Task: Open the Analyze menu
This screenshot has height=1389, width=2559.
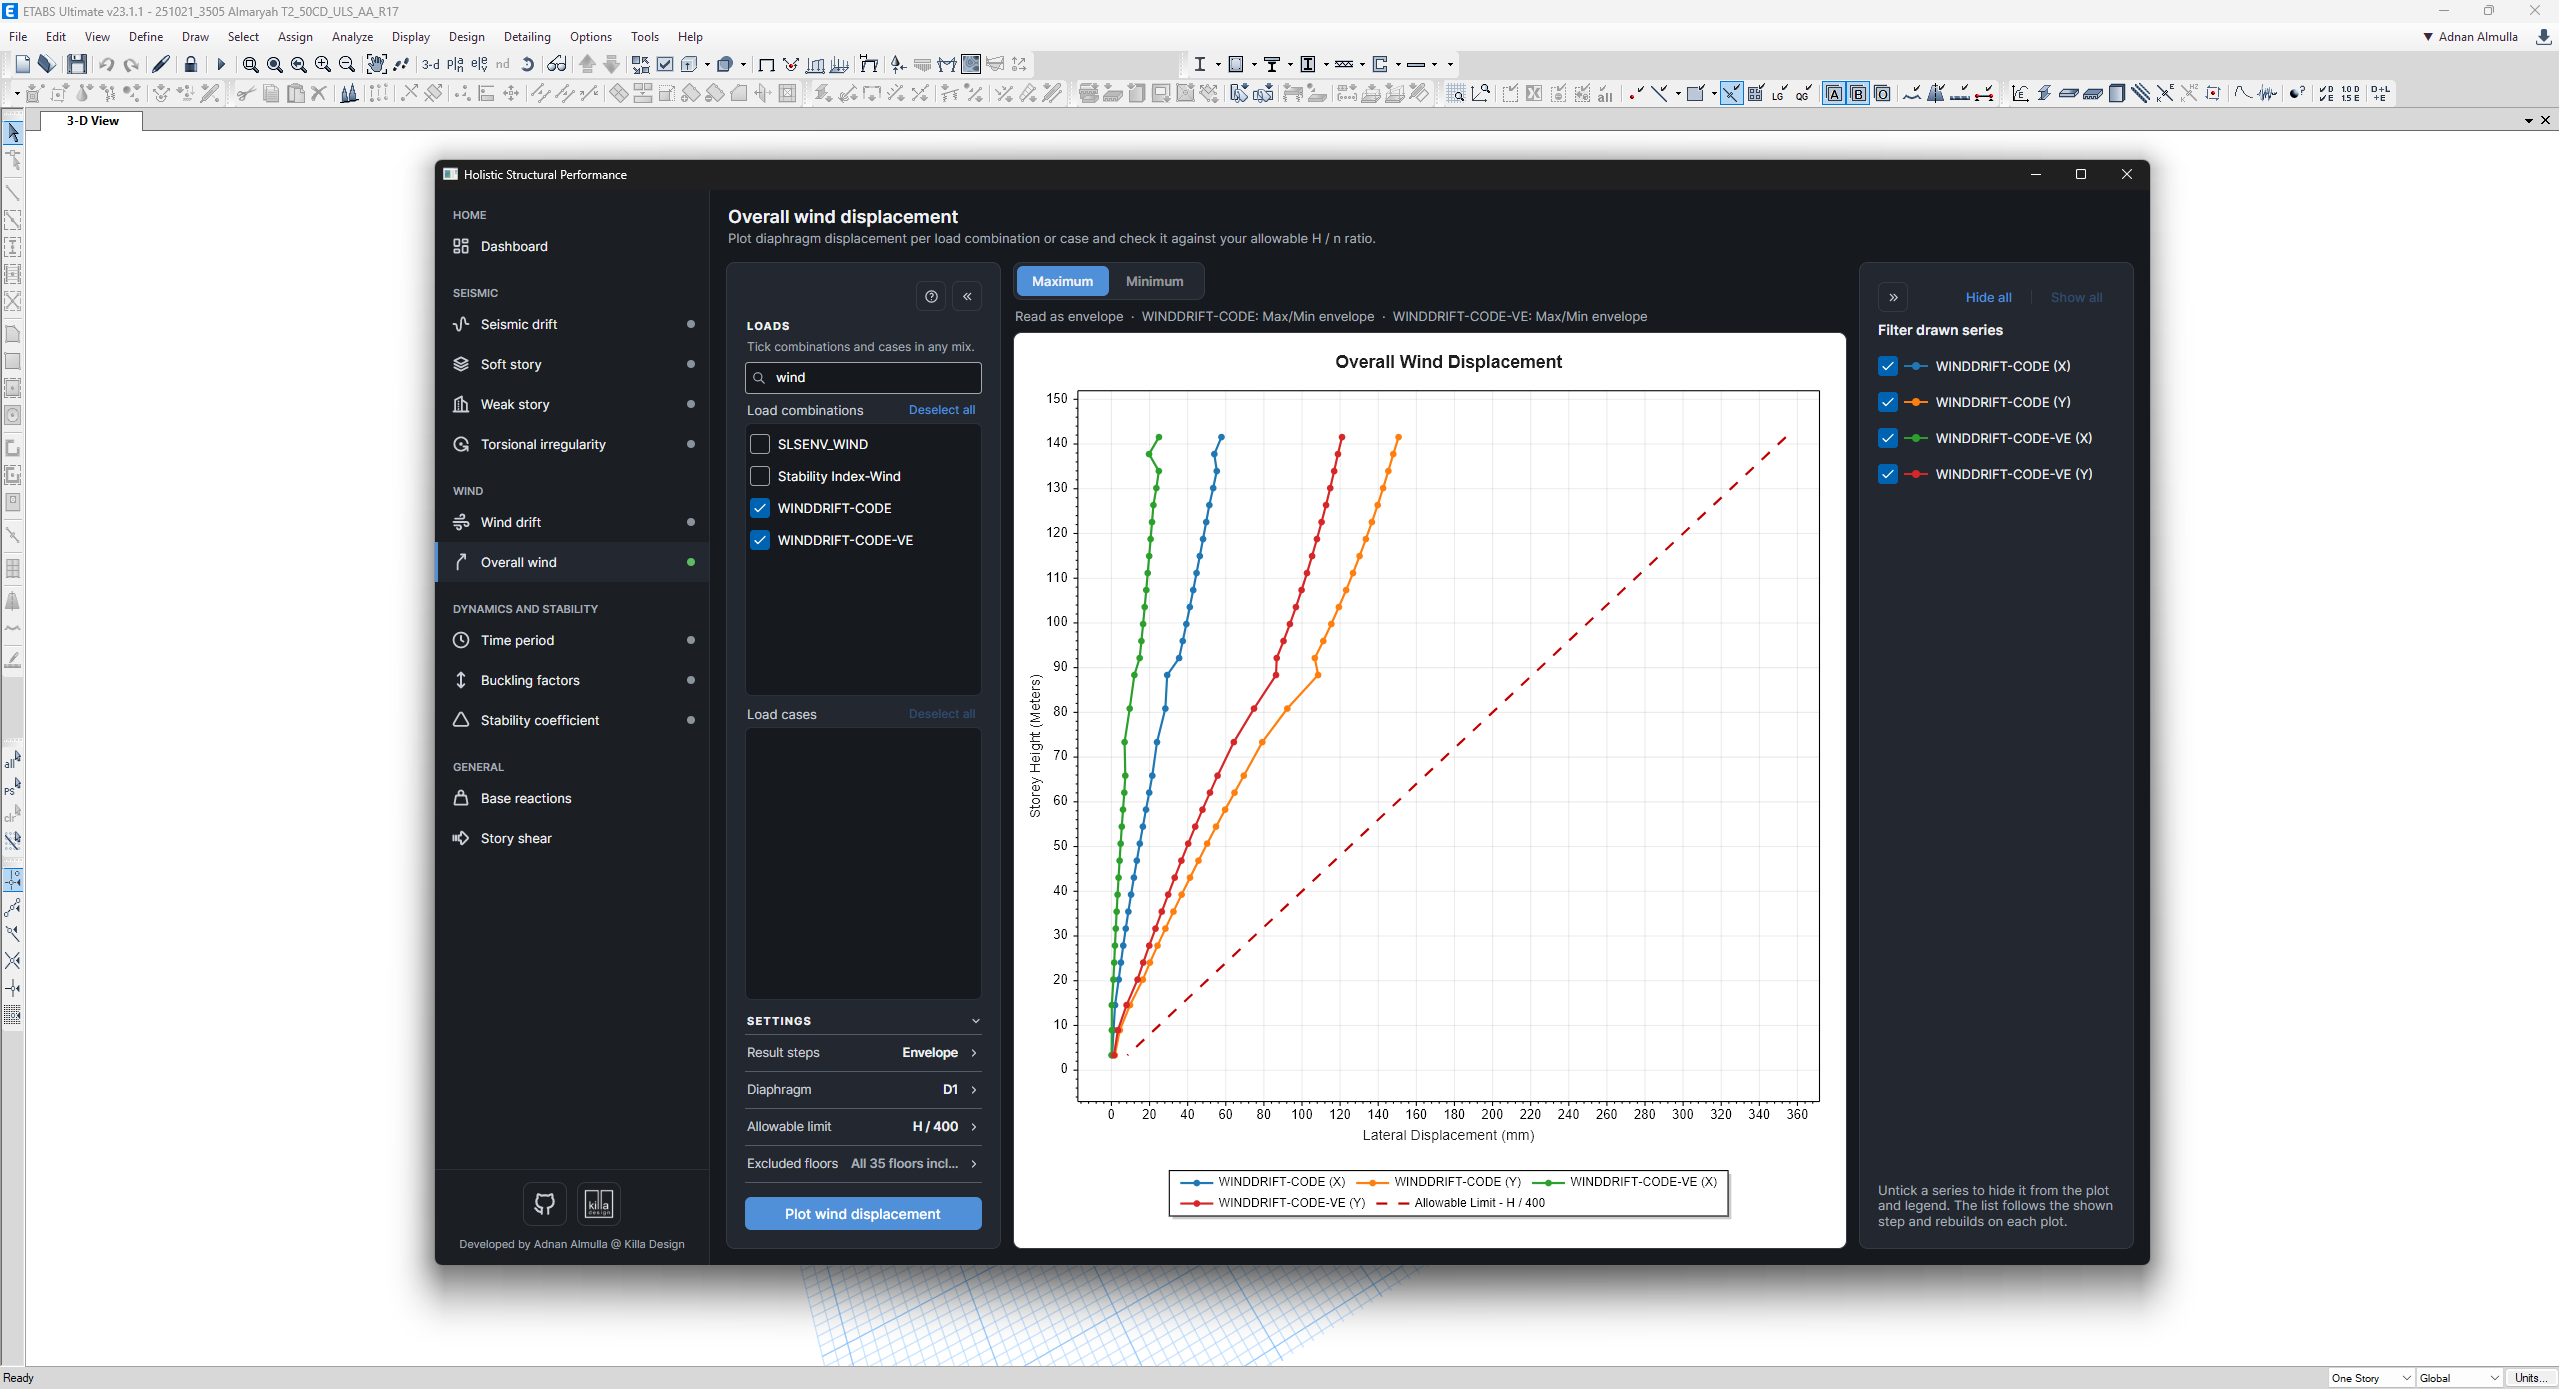Action: coord(352,37)
